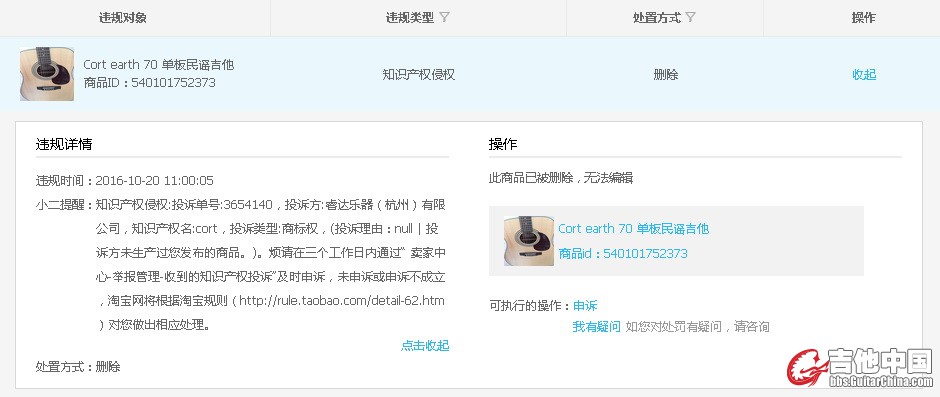Click guitar thumbnail in the table row
This screenshot has height=397, width=940.
coord(47,74)
